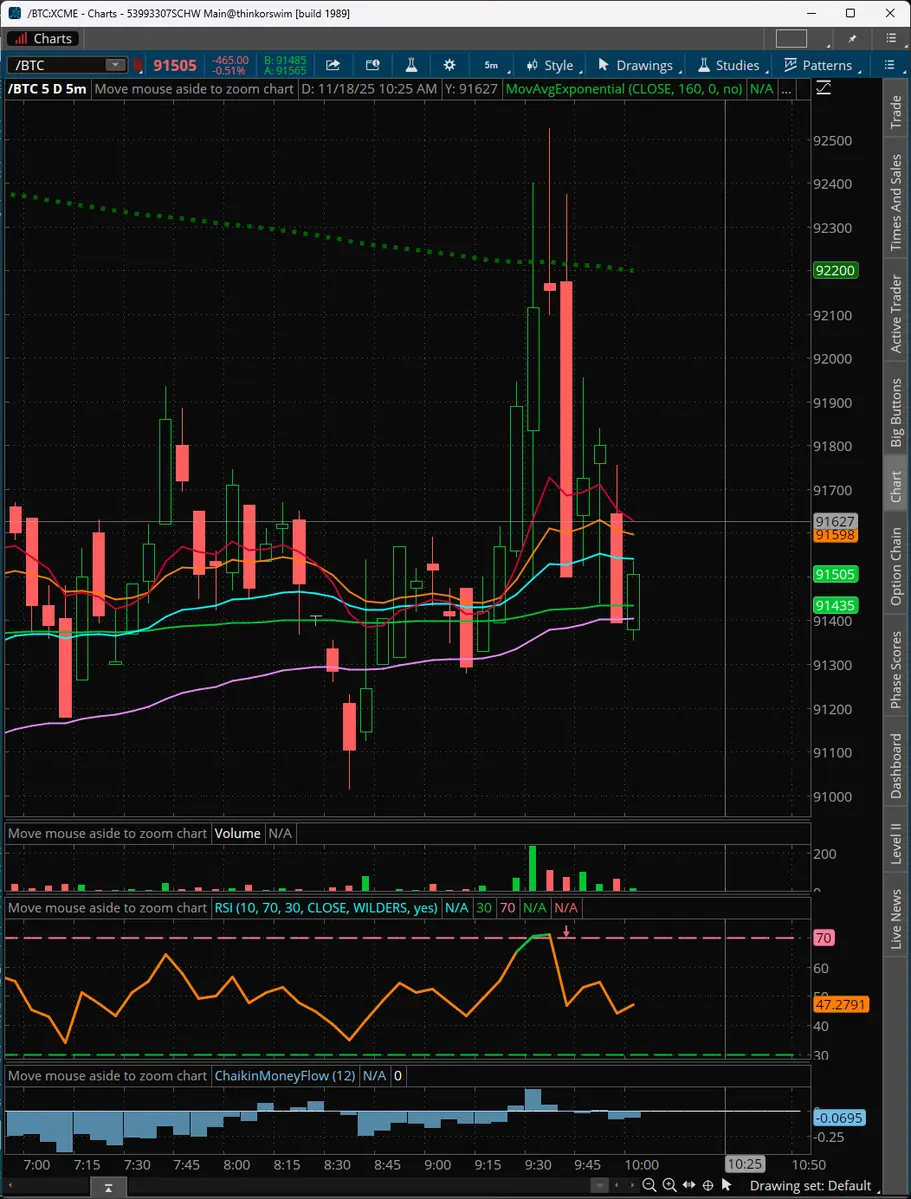Zoom in using magnifier plus icon
911x1199 pixels.
tap(669, 1185)
